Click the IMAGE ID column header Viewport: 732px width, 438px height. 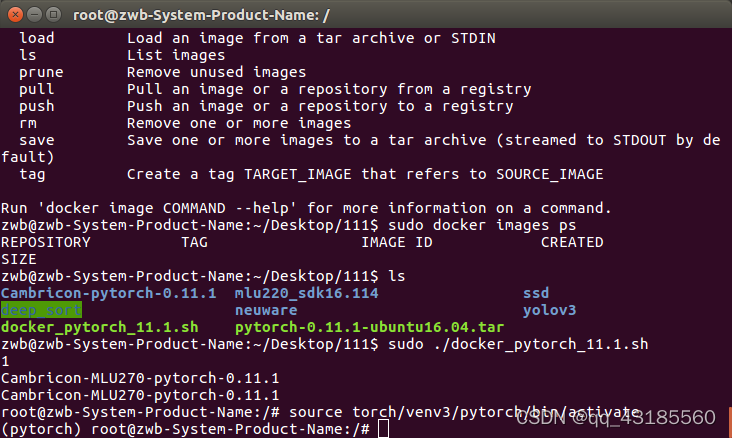(x=397, y=242)
